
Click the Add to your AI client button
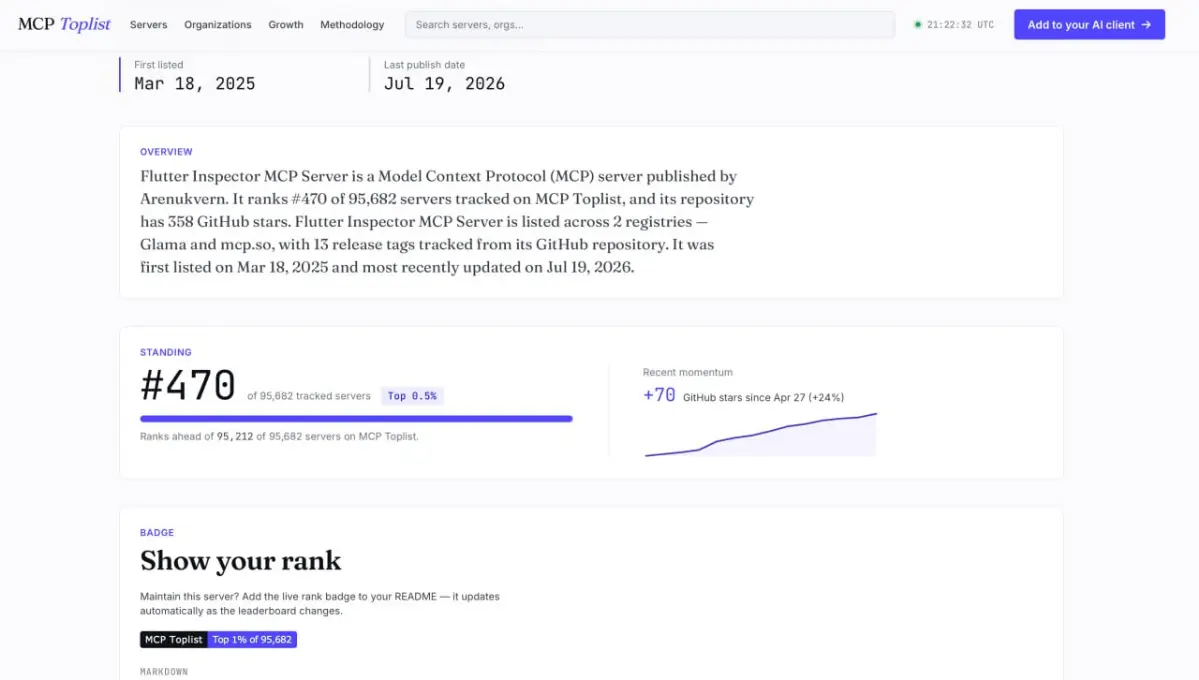tap(1089, 24)
